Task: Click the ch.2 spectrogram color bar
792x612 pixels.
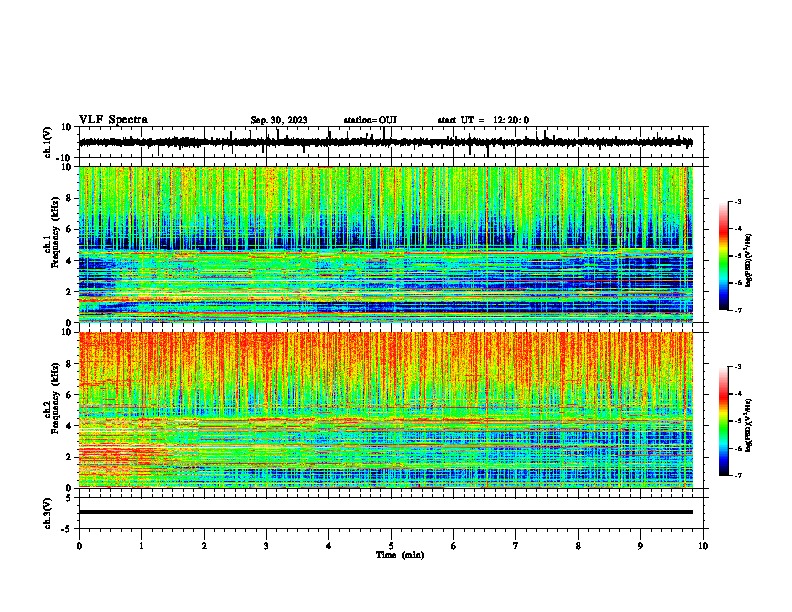Action: [x=724, y=421]
